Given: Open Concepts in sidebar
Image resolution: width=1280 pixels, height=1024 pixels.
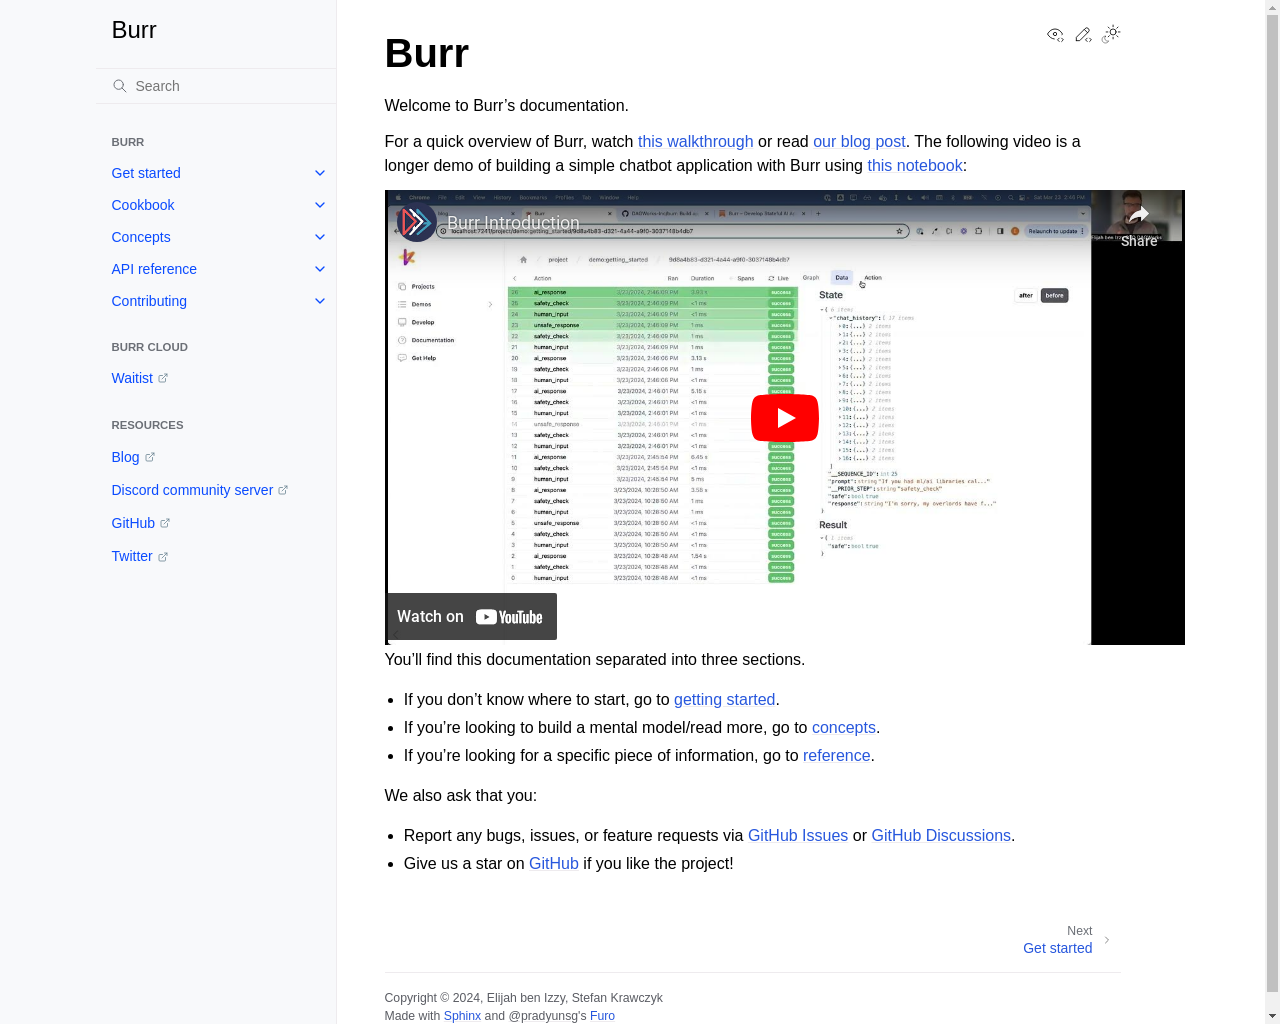Looking at the screenshot, I should point(141,237).
